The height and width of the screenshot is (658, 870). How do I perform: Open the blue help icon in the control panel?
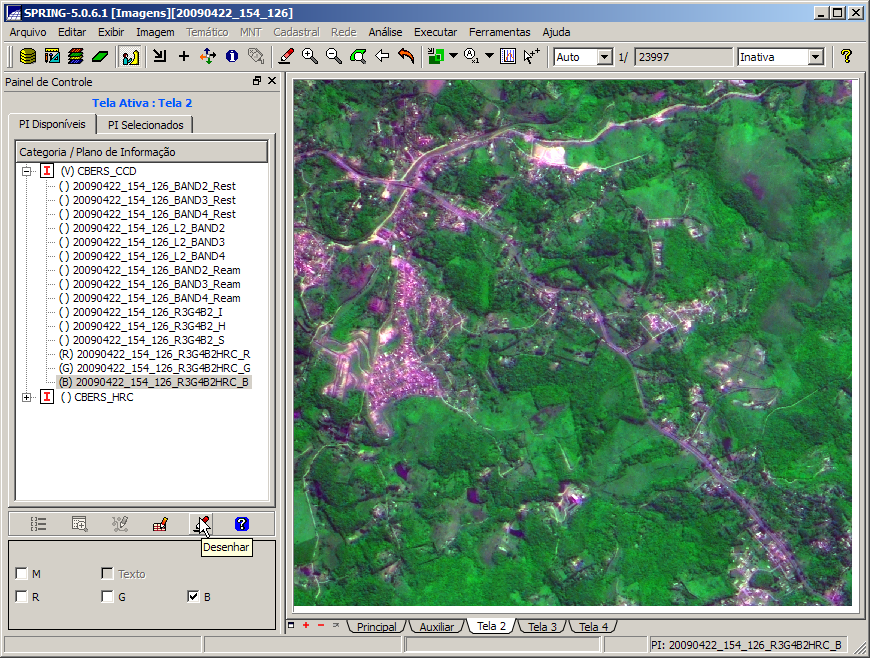click(241, 523)
